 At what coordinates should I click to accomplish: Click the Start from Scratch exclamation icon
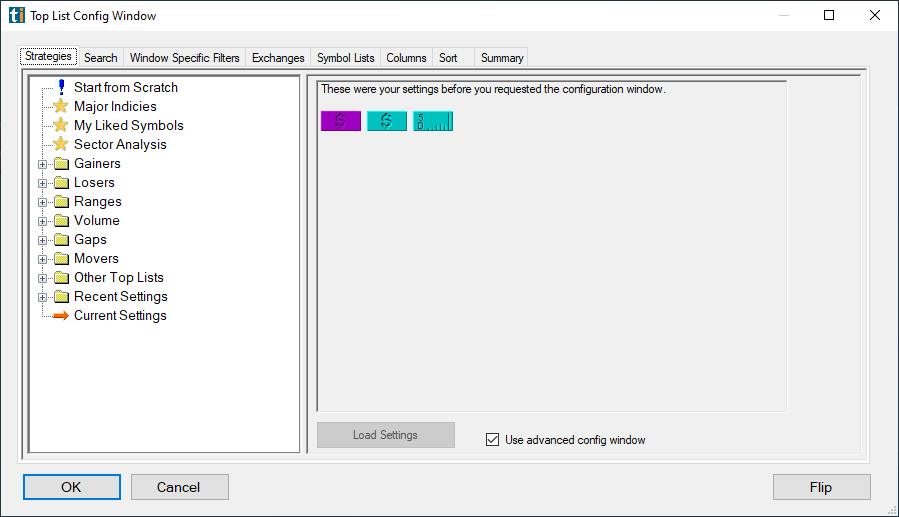point(61,87)
